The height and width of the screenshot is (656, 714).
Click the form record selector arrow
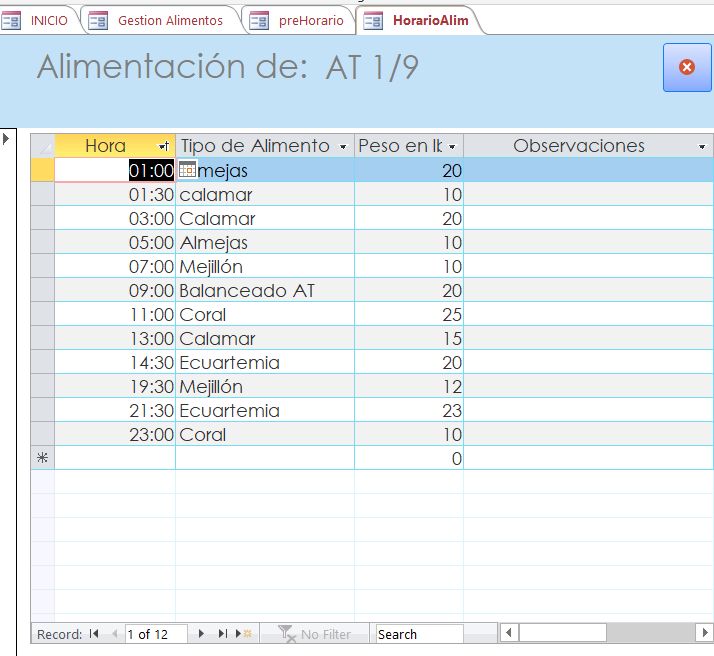[6, 138]
